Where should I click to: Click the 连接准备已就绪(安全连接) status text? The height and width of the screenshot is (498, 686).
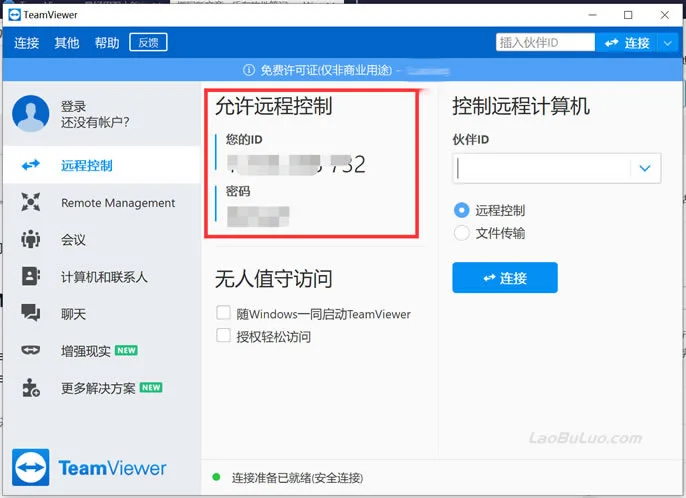pos(298,477)
